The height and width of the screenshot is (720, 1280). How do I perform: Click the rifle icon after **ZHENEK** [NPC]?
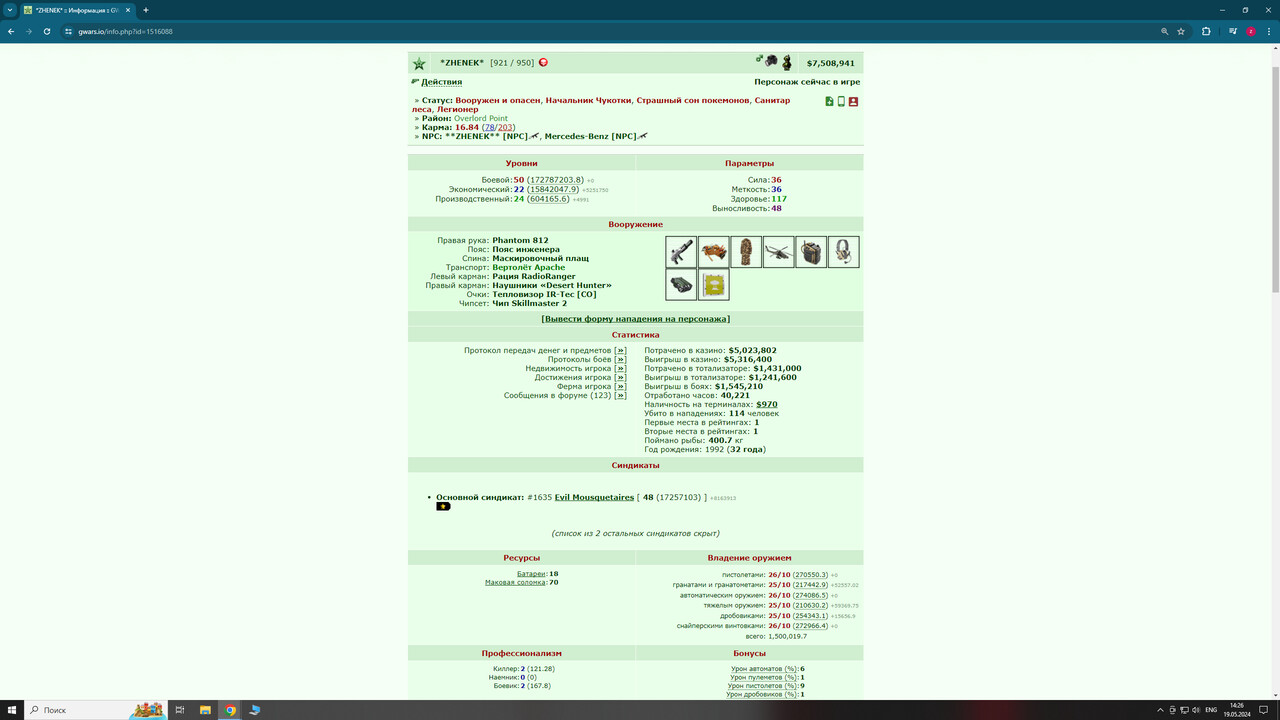tap(535, 136)
